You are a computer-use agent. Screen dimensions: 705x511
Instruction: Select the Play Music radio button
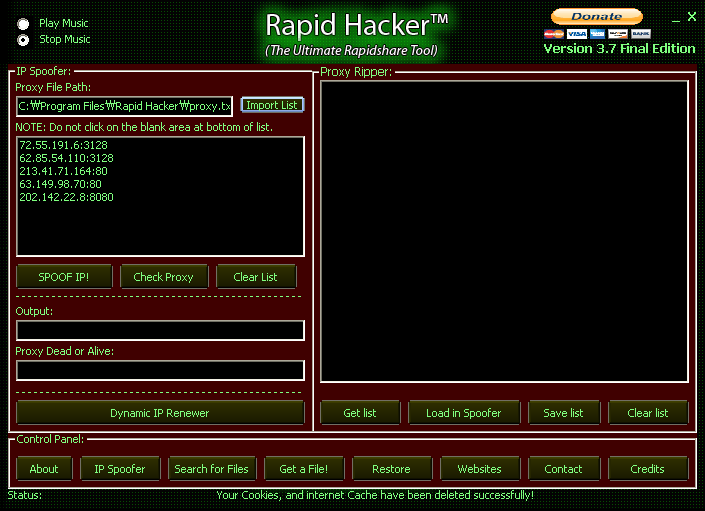pyautogui.click(x=23, y=23)
